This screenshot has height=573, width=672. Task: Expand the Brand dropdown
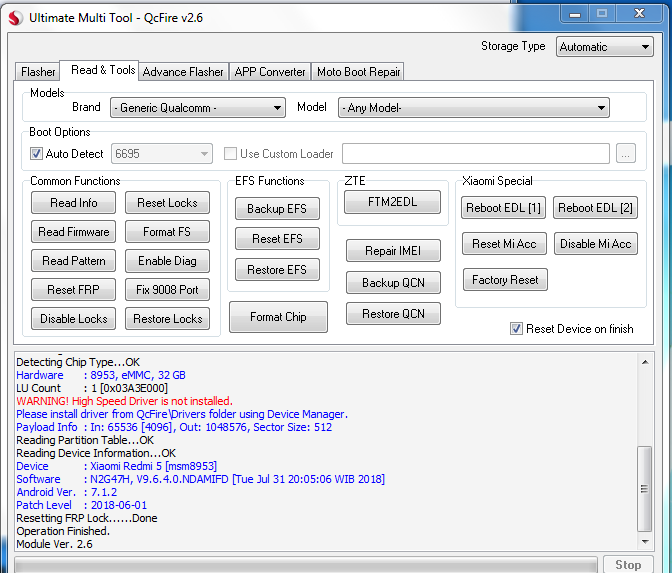click(x=198, y=108)
